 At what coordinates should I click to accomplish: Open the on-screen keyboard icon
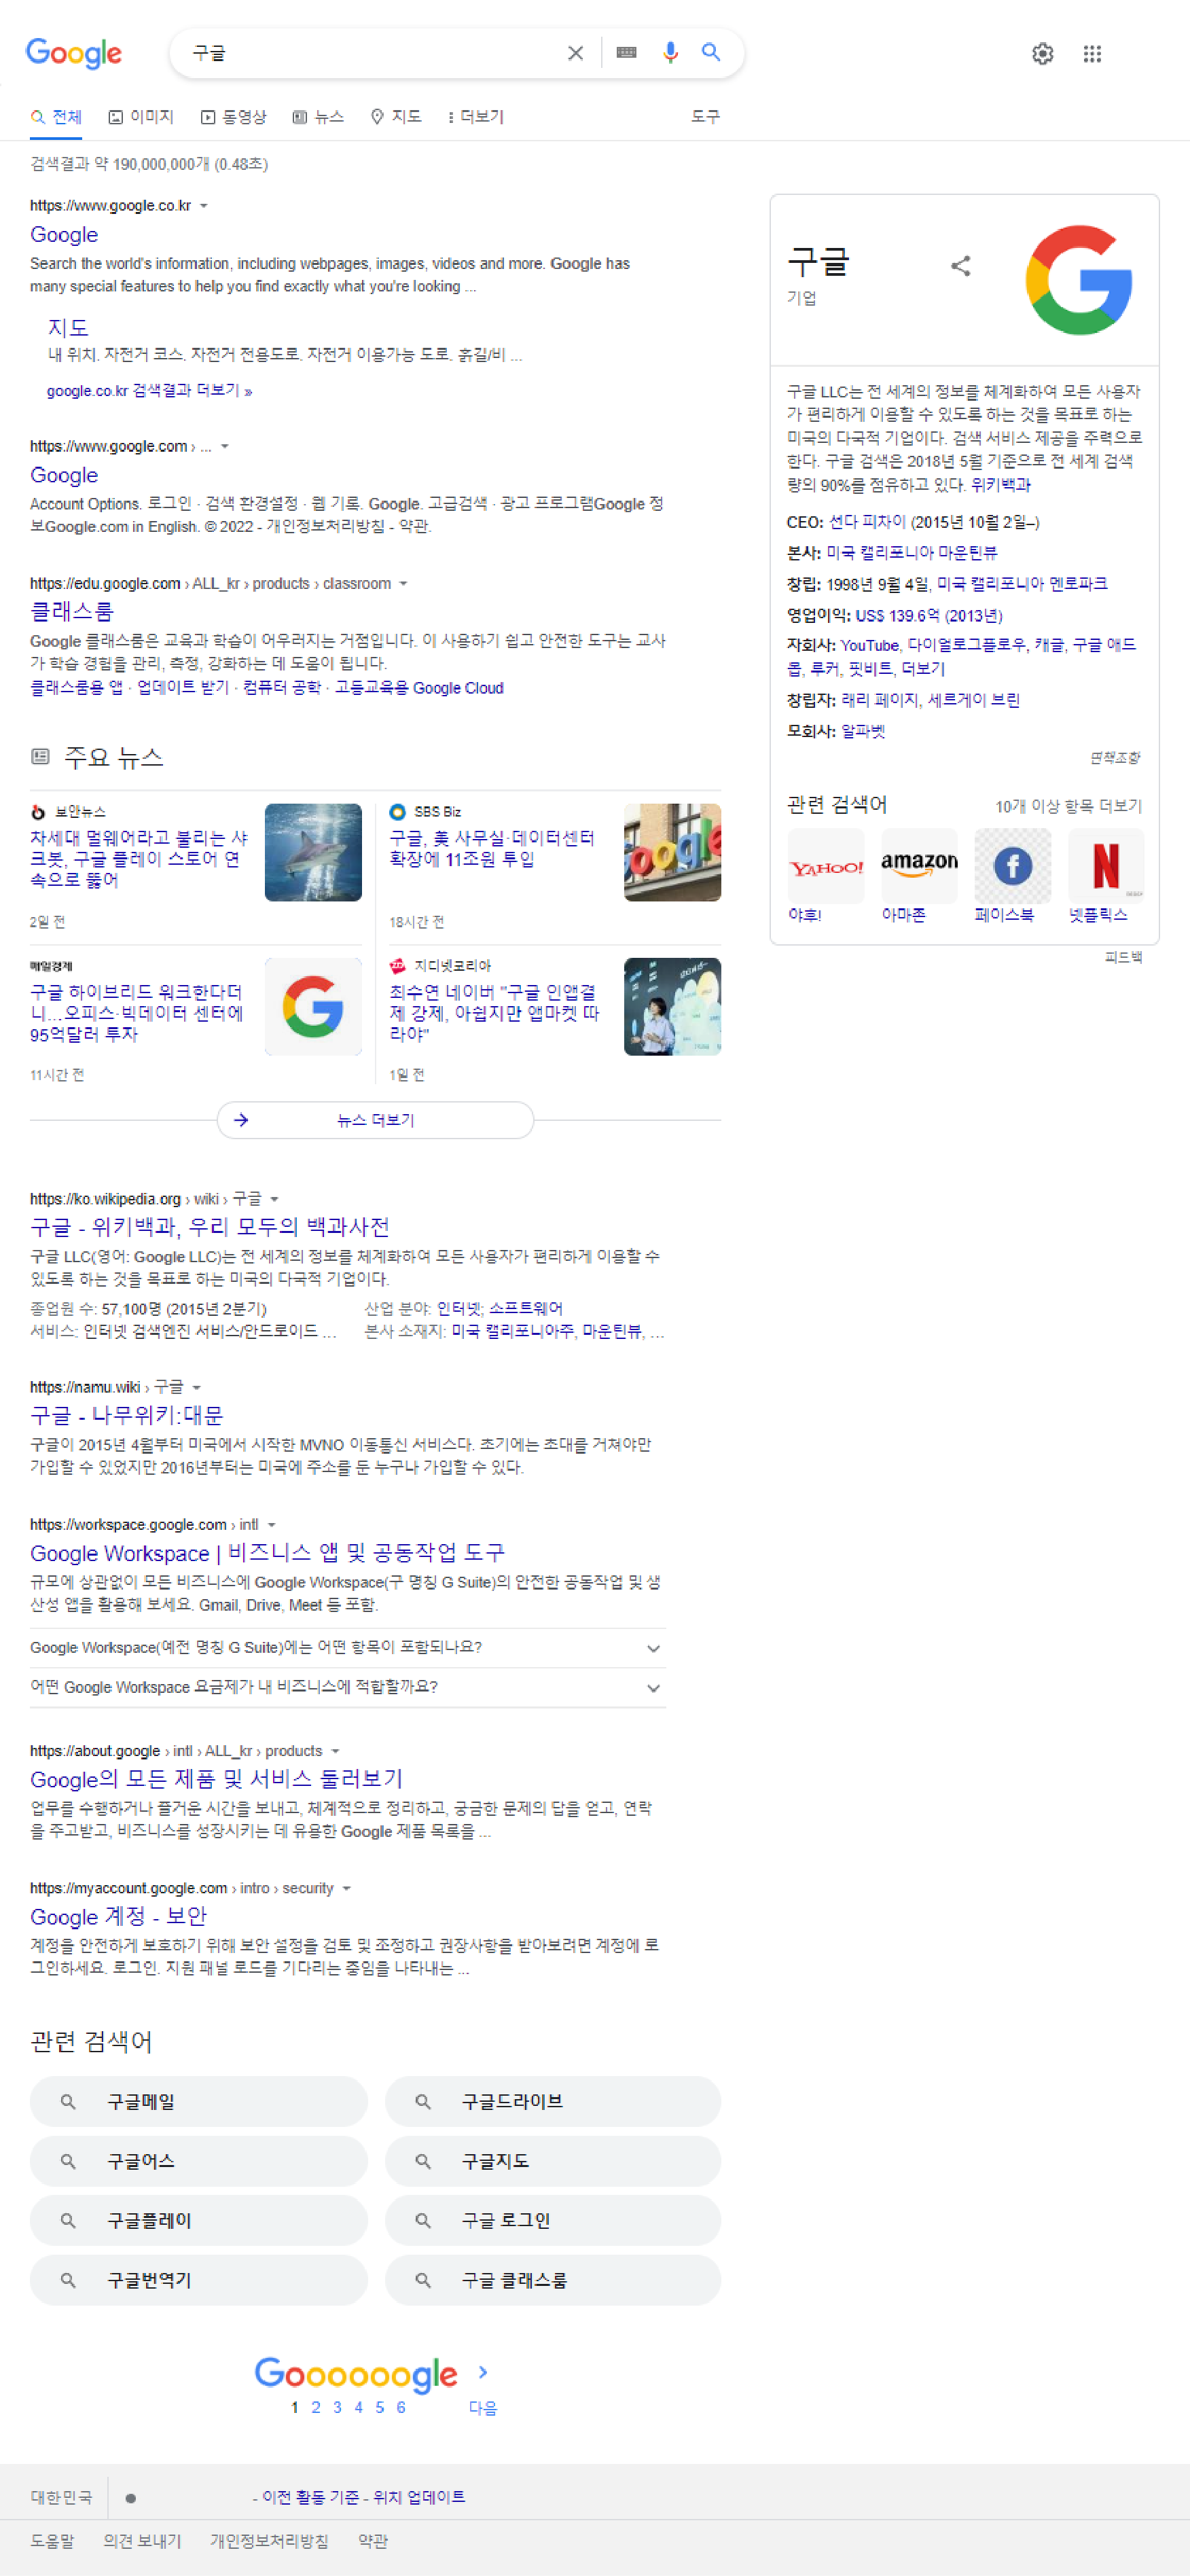(627, 53)
